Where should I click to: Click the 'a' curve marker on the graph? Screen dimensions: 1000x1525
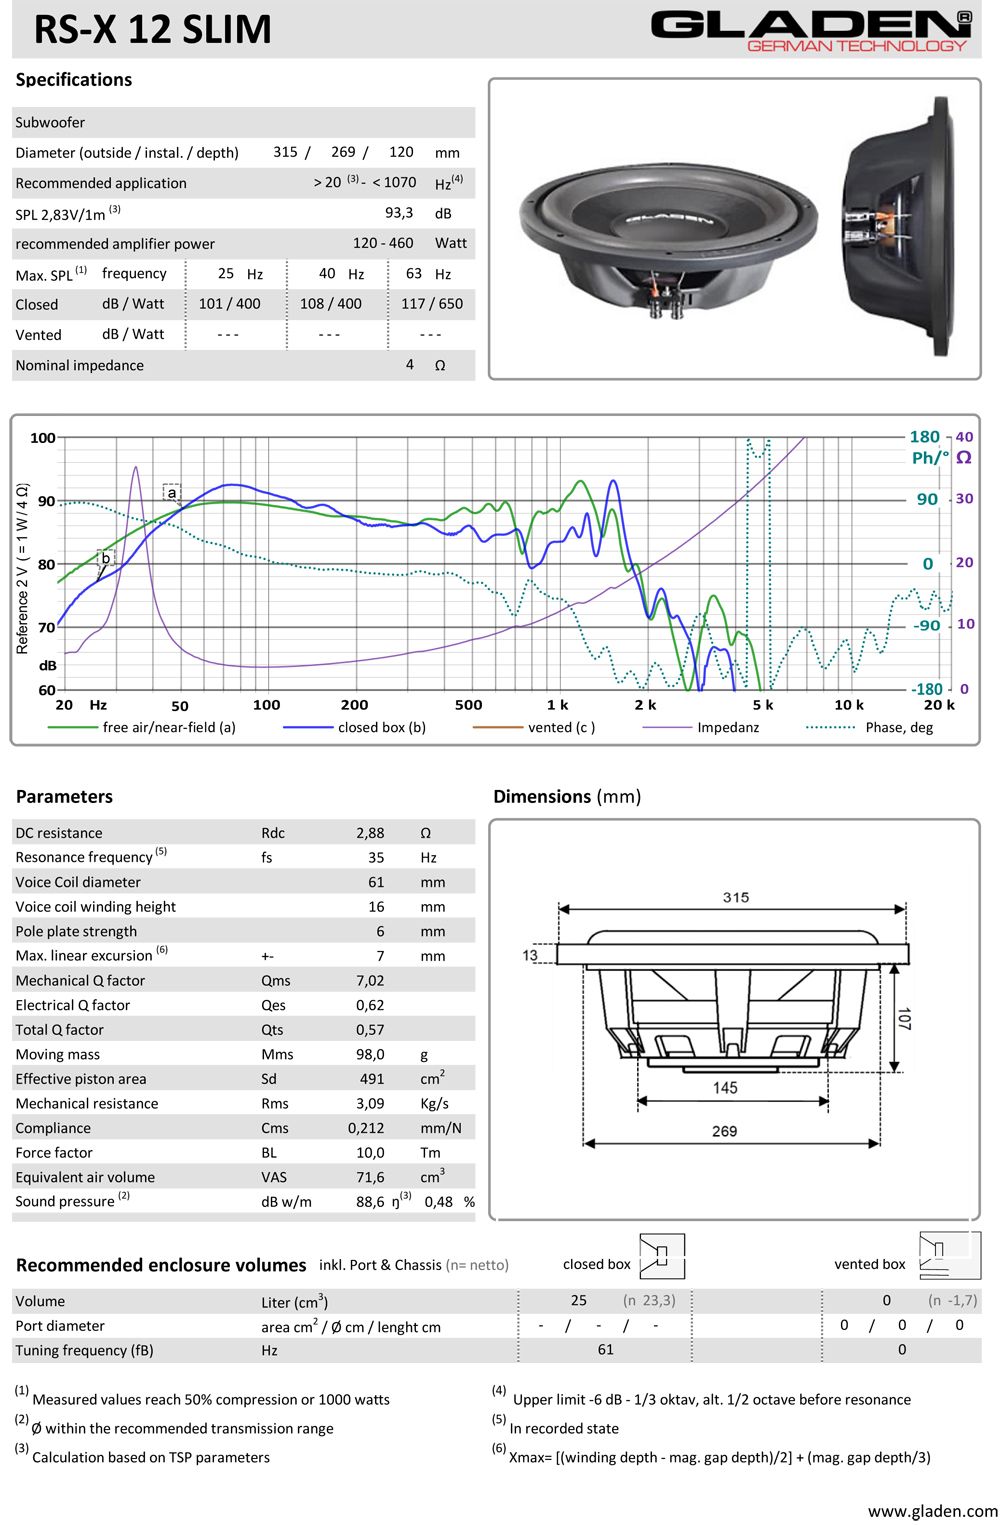point(172,492)
